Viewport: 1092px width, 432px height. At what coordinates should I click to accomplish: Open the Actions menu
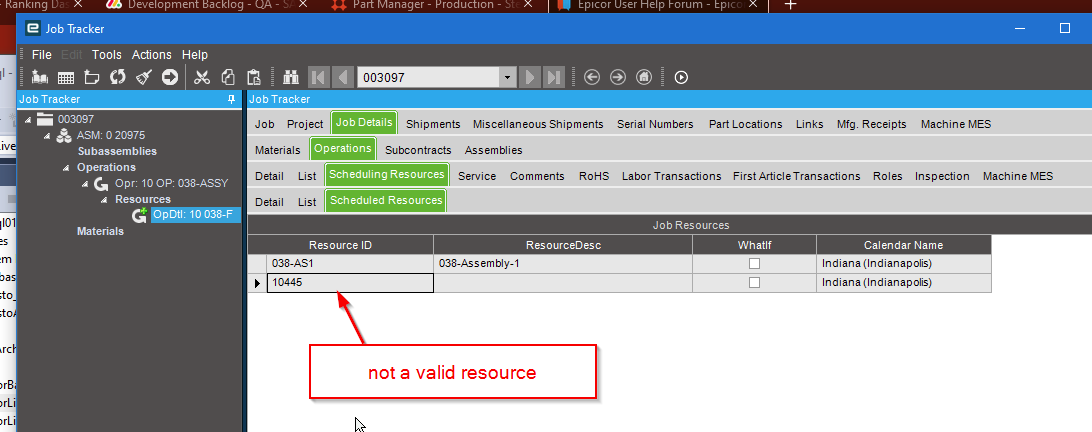[x=152, y=54]
